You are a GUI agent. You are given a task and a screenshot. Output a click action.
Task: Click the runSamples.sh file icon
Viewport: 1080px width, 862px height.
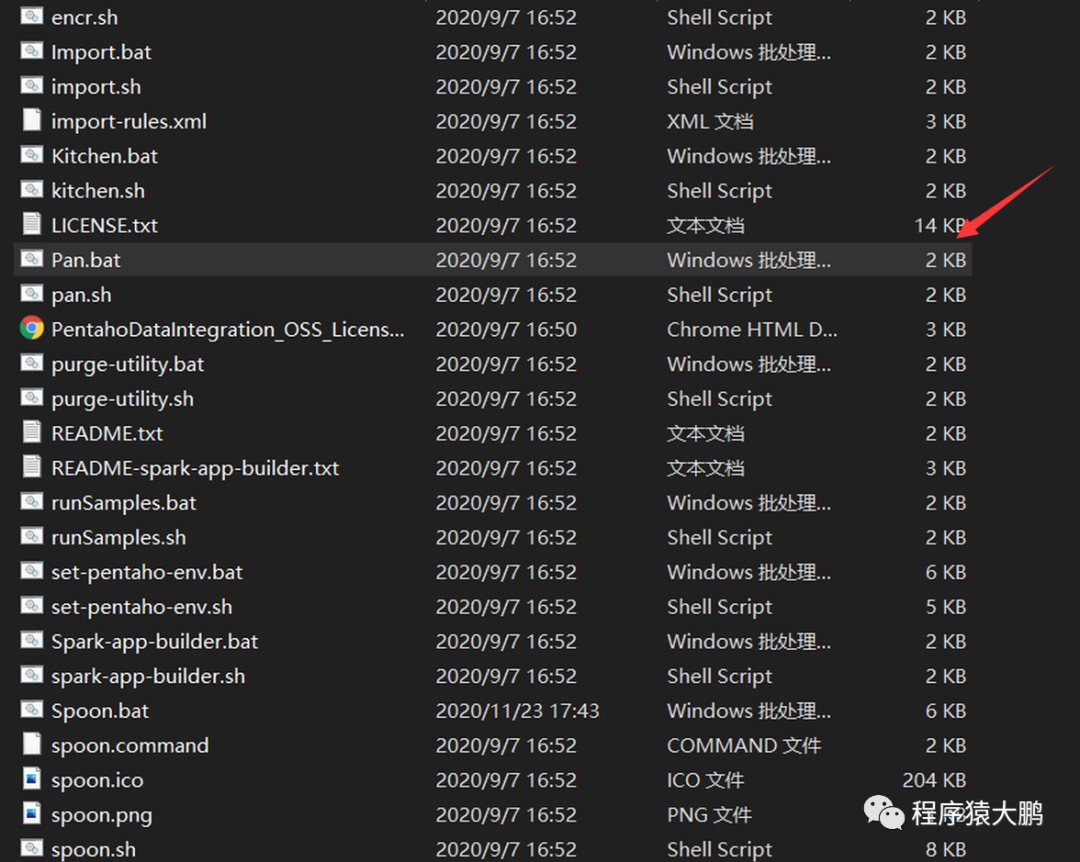tap(32, 536)
